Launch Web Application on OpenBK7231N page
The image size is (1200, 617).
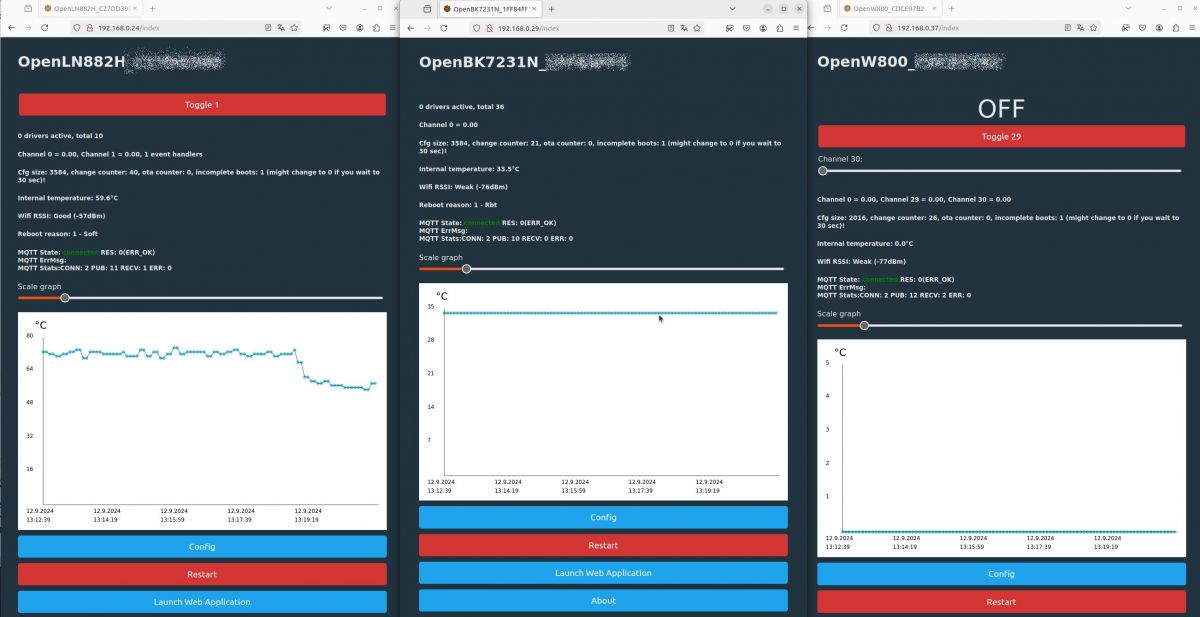[603, 573]
